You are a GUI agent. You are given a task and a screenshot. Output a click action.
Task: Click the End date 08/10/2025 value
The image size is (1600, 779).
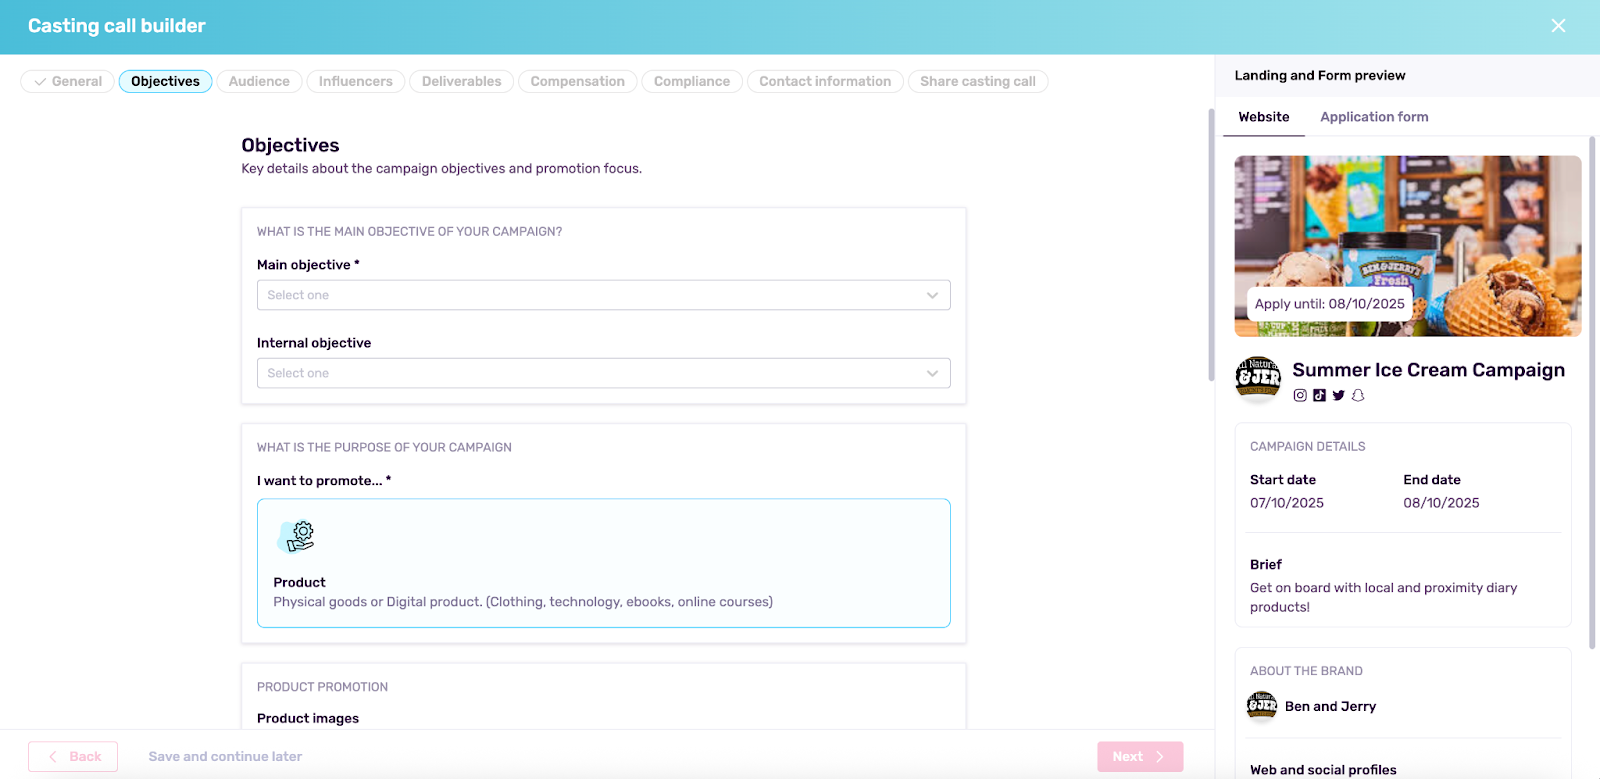[x=1441, y=503]
